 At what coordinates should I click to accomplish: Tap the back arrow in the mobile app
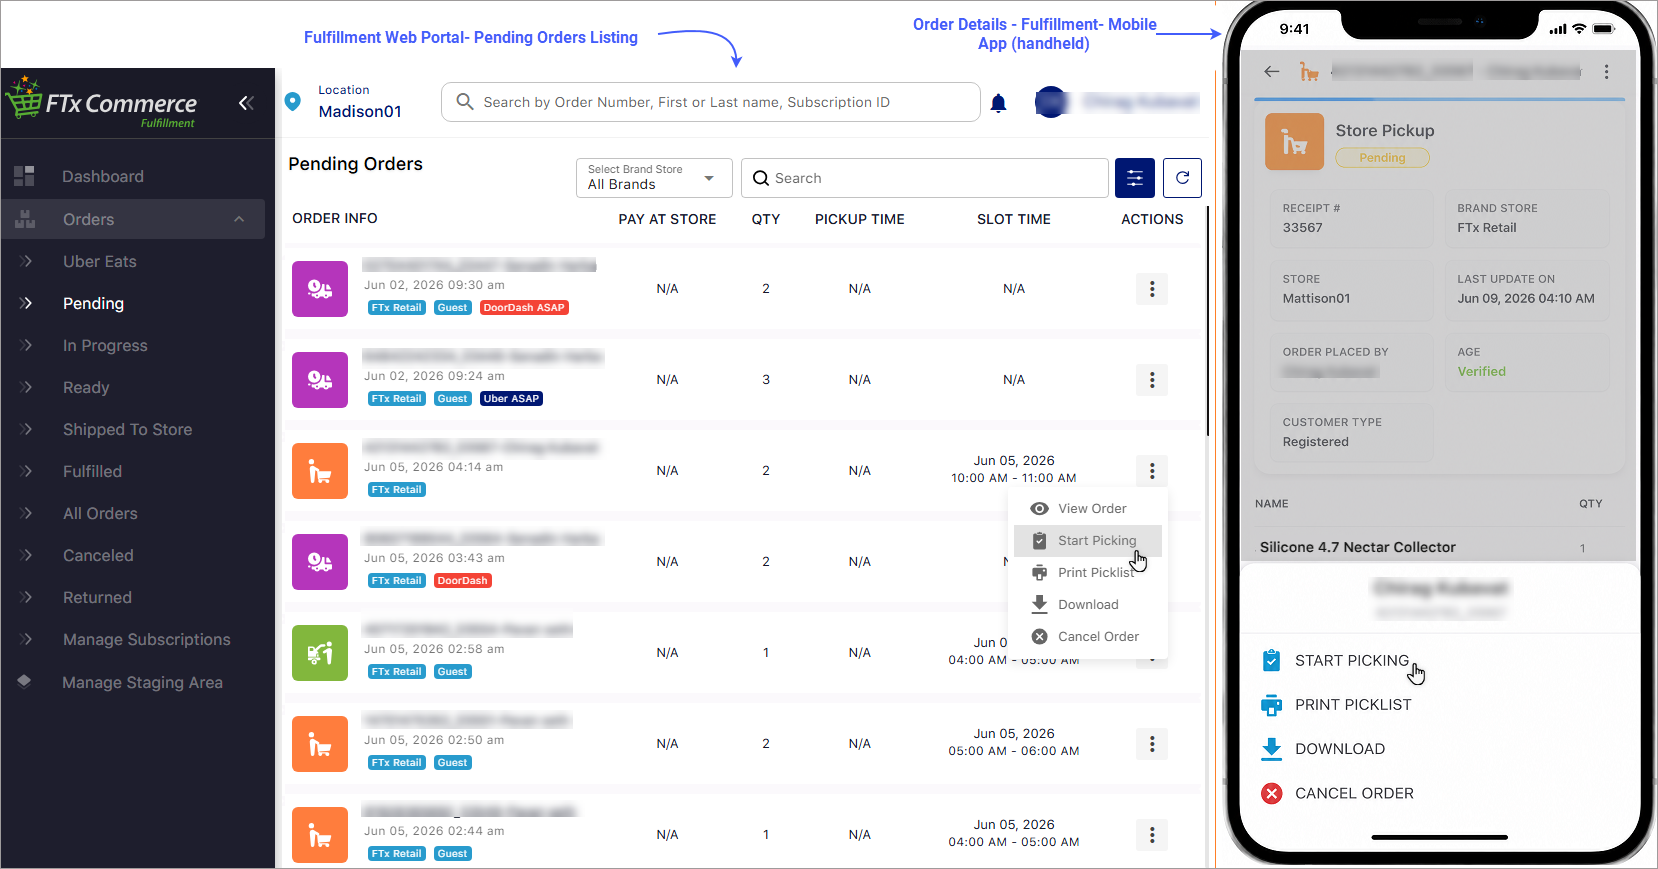coord(1272,72)
